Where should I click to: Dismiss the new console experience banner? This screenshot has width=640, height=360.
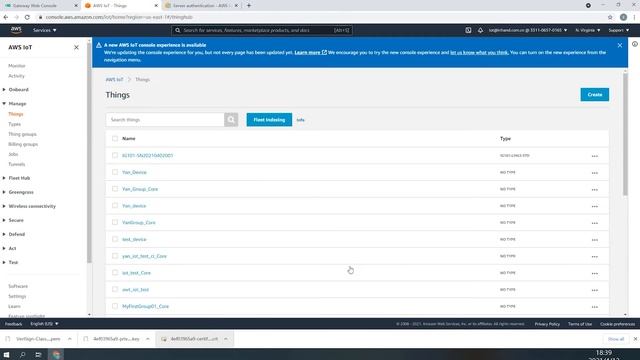(620, 45)
